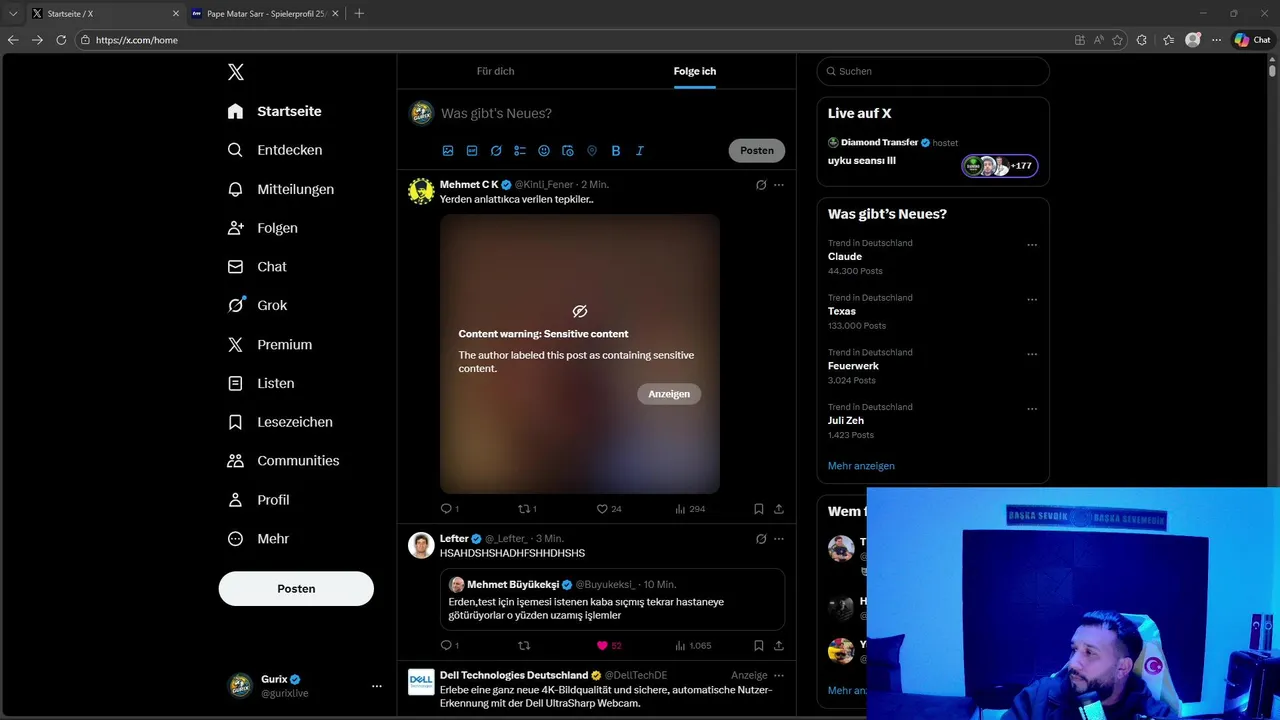Reply to Lefter's post
This screenshot has width=1280, height=720.
click(x=450, y=646)
